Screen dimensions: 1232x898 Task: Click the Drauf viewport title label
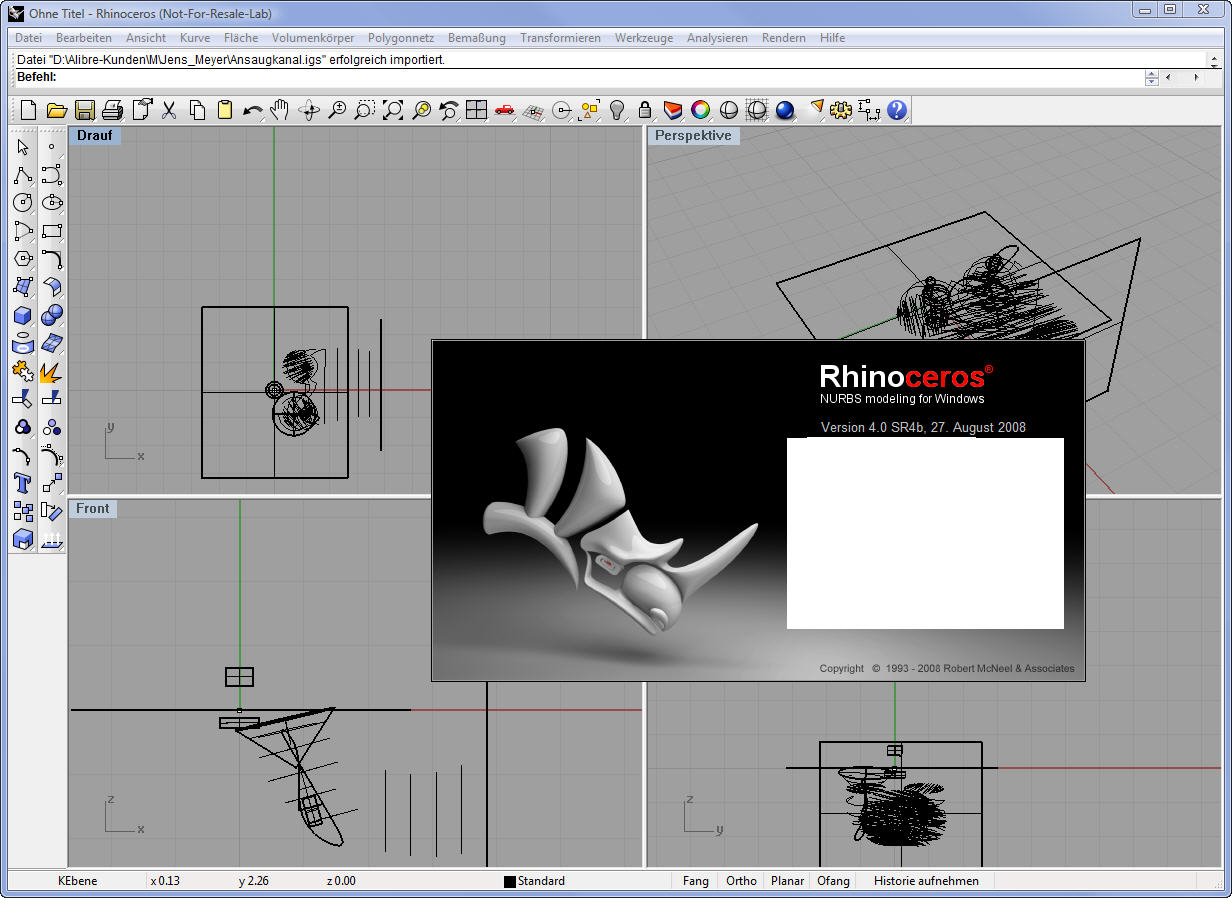(95, 135)
